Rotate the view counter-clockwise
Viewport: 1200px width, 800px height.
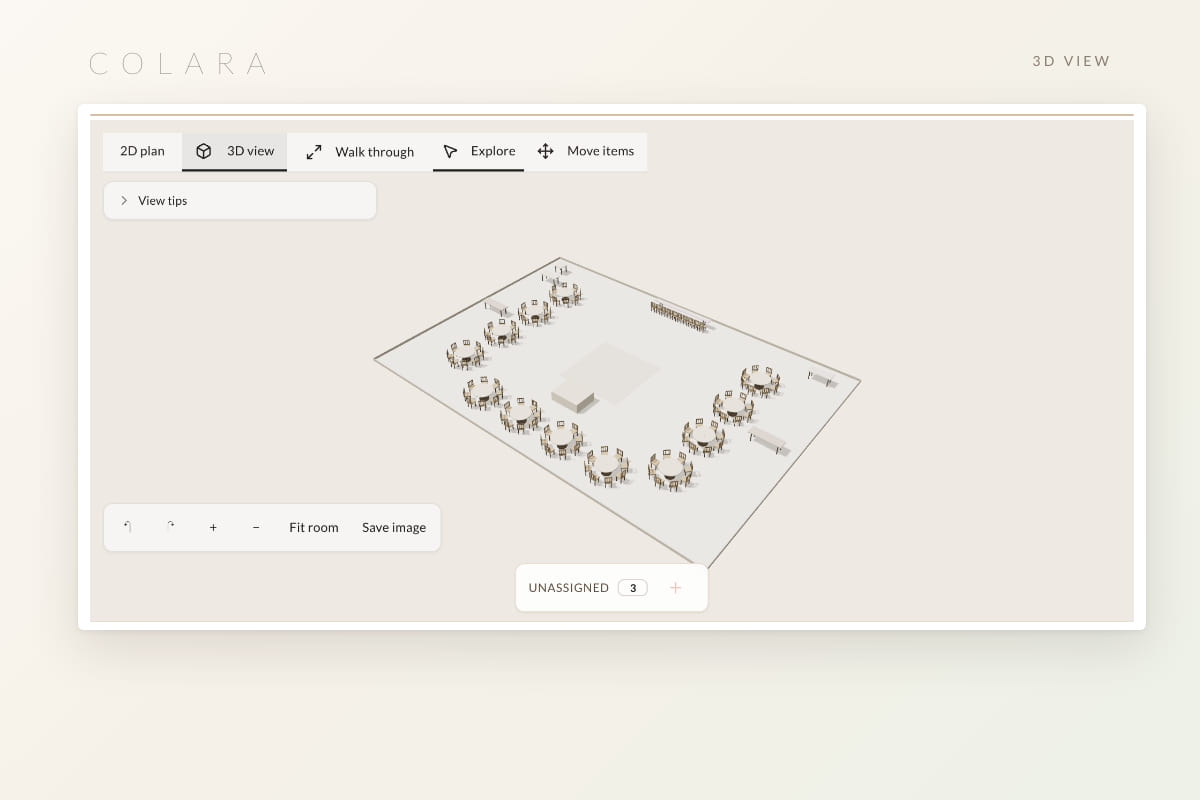click(128, 527)
